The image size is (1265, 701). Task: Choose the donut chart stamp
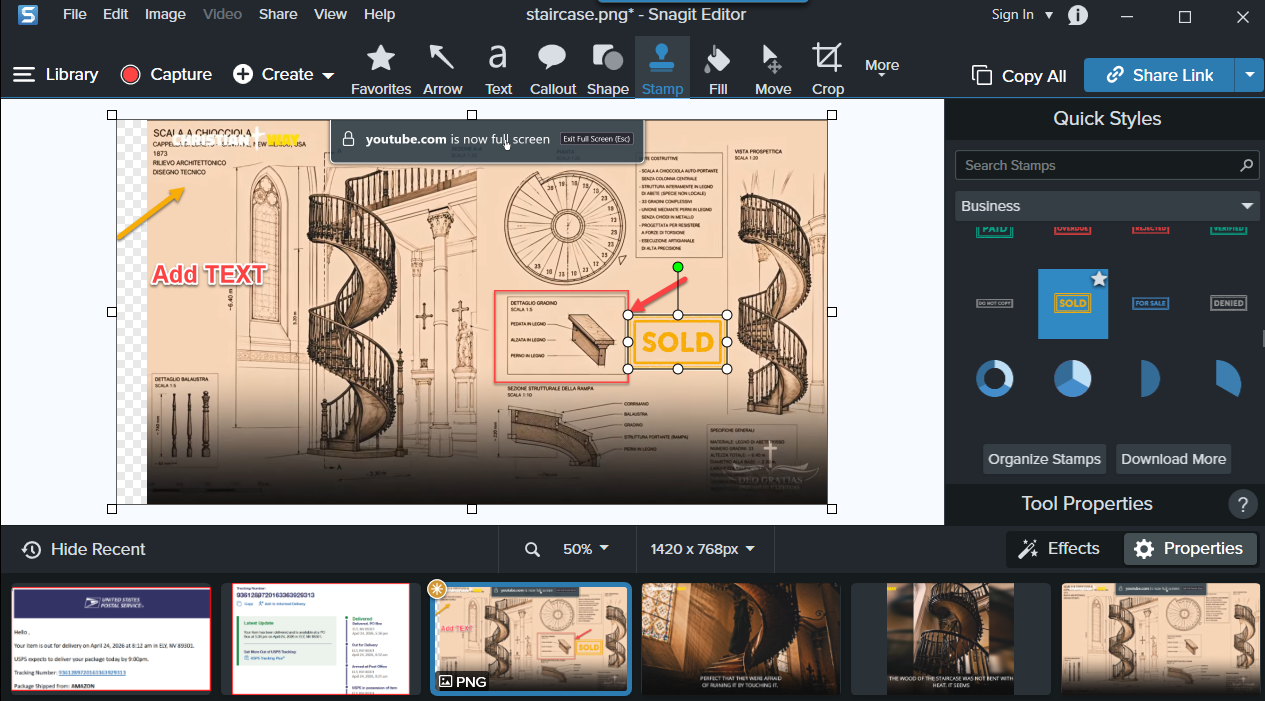coord(995,379)
